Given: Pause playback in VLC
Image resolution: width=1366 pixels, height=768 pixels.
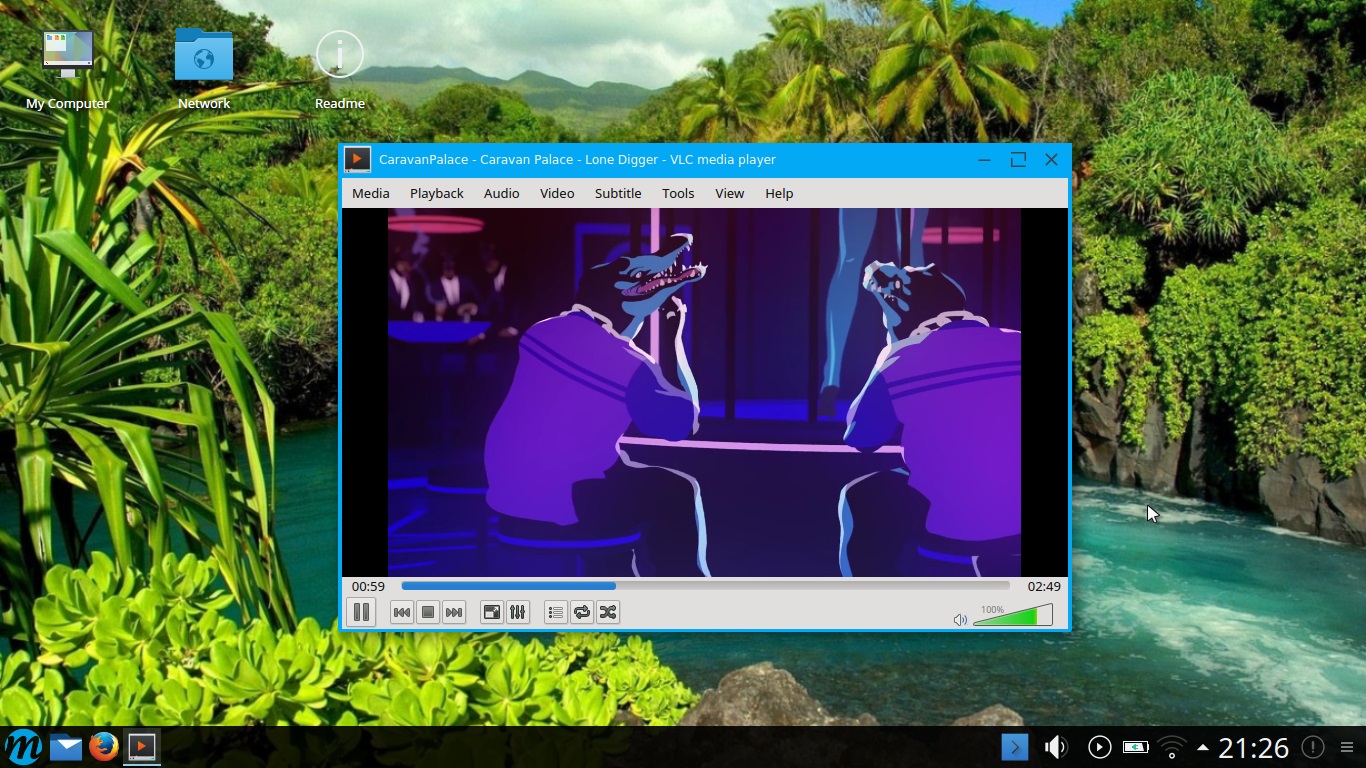Looking at the screenshot, I should pos(361,612).
